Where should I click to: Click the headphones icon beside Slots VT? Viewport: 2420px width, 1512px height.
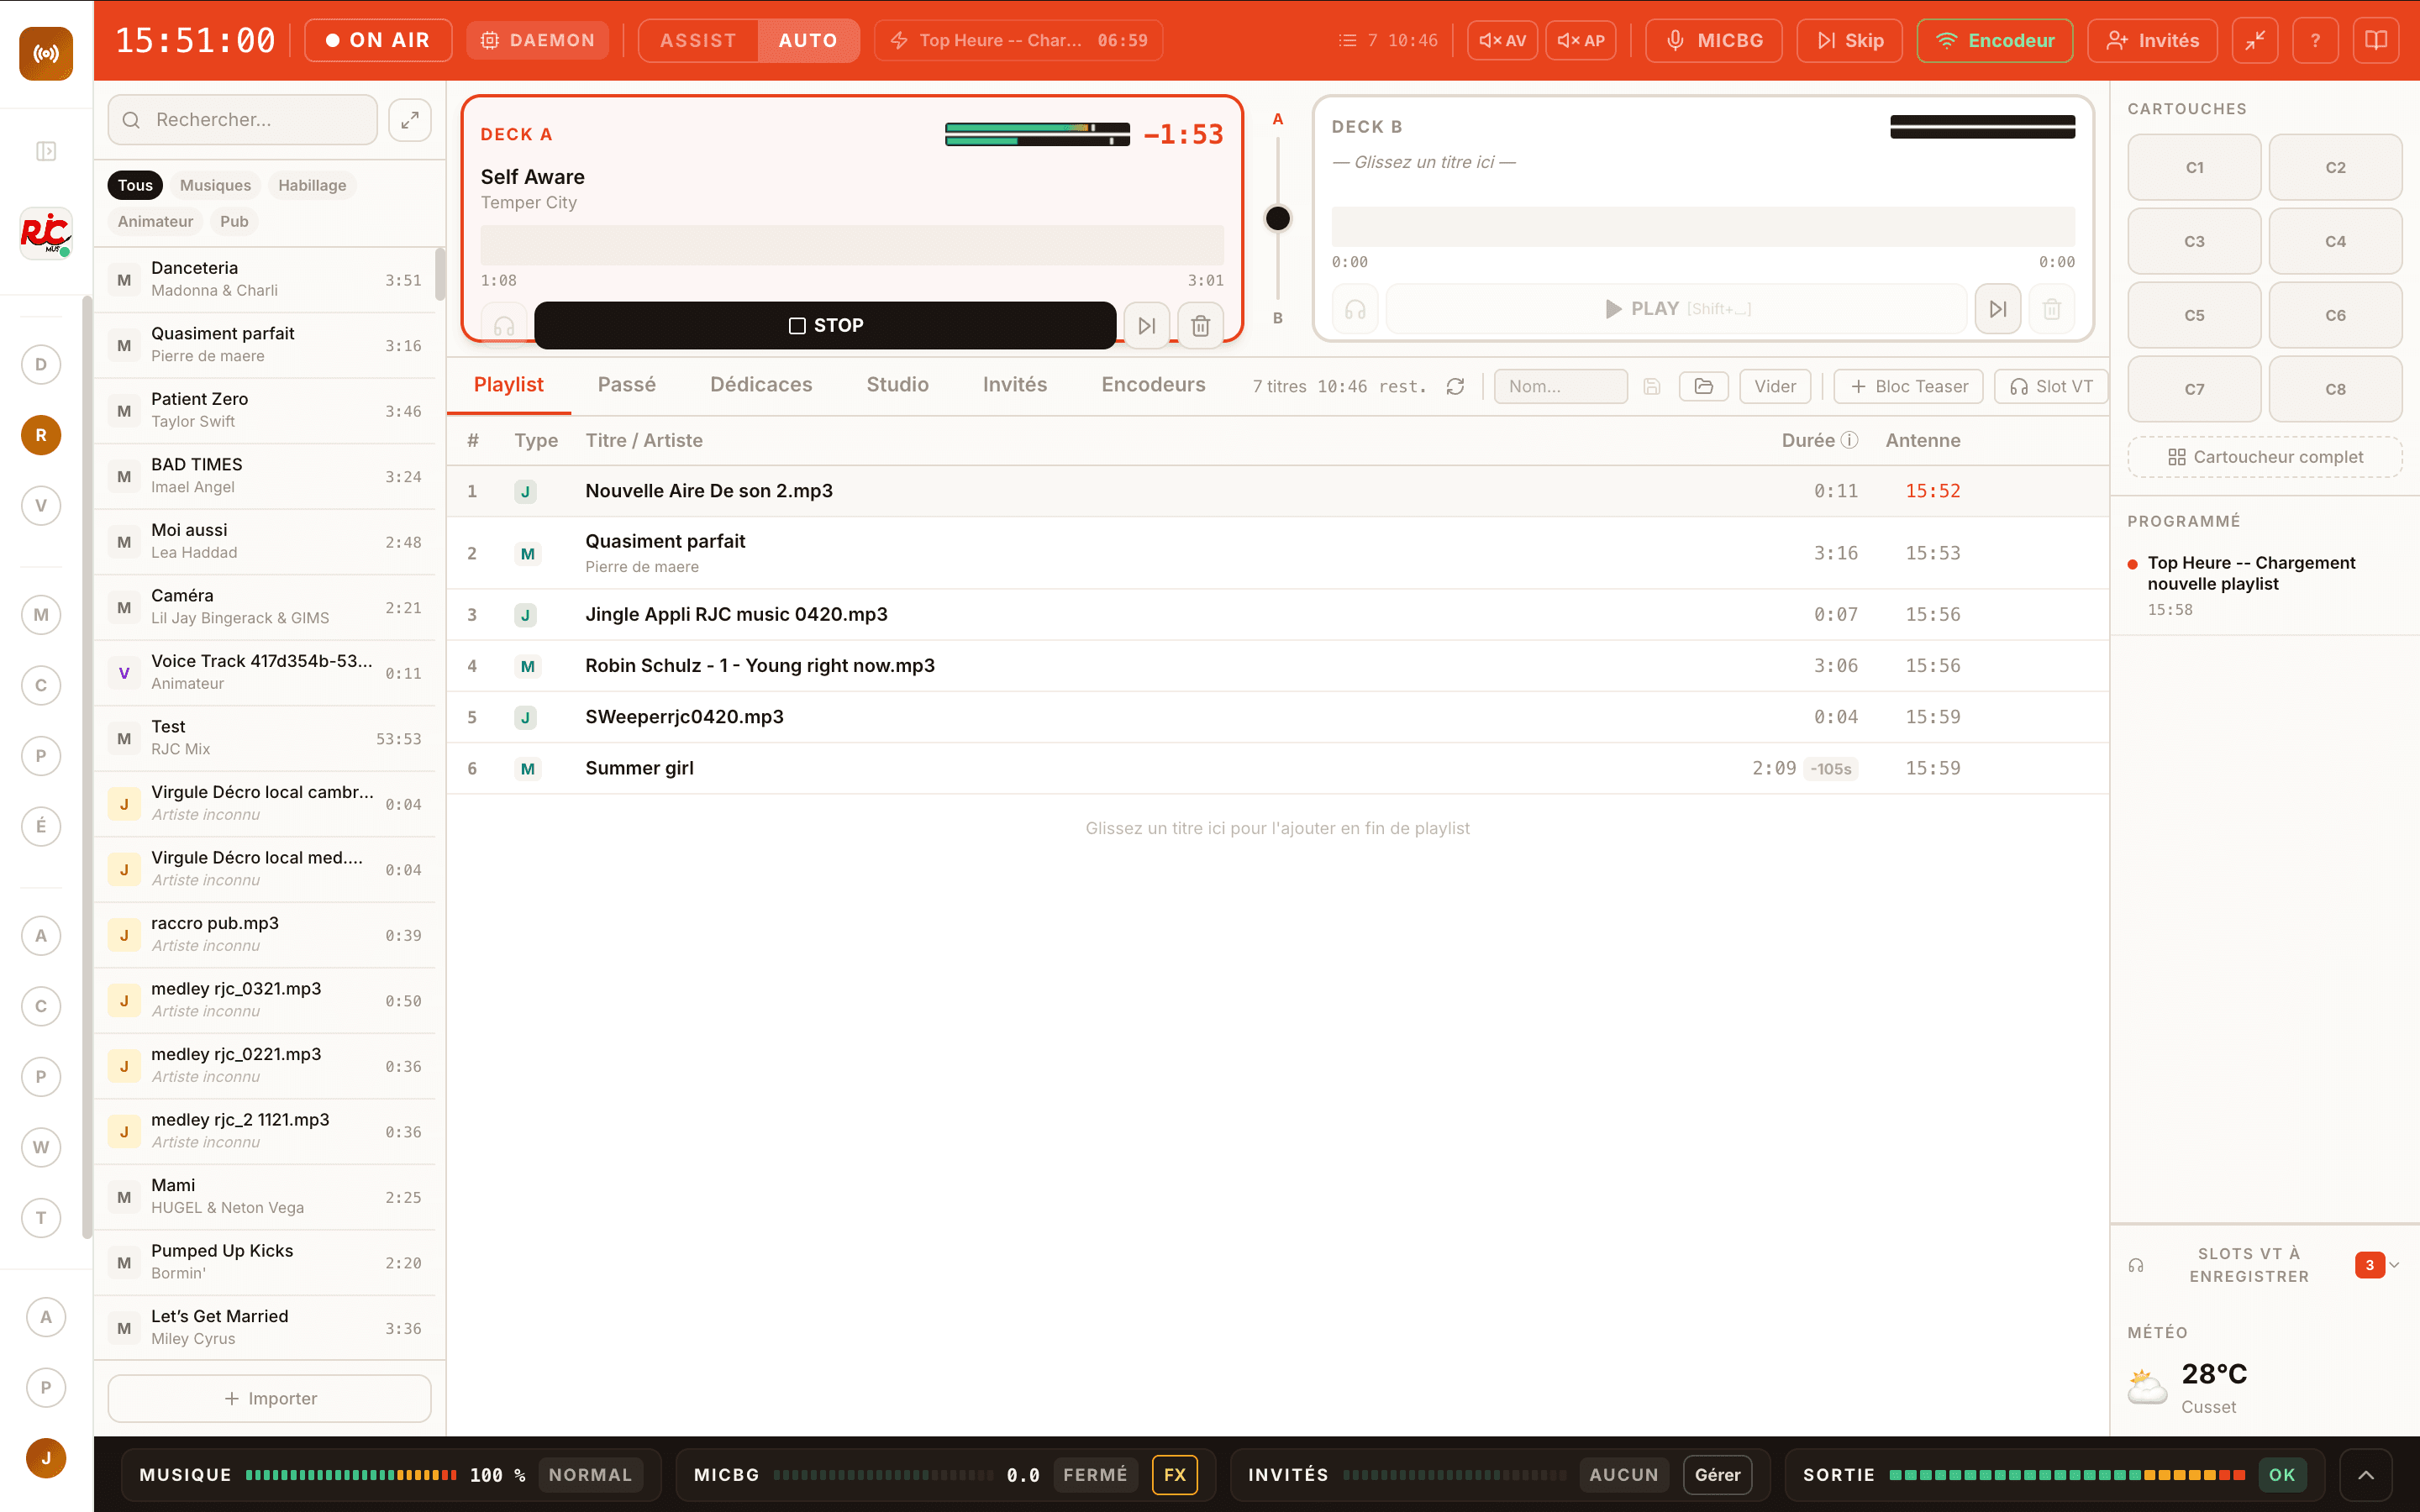(x=2136, y=1265)
